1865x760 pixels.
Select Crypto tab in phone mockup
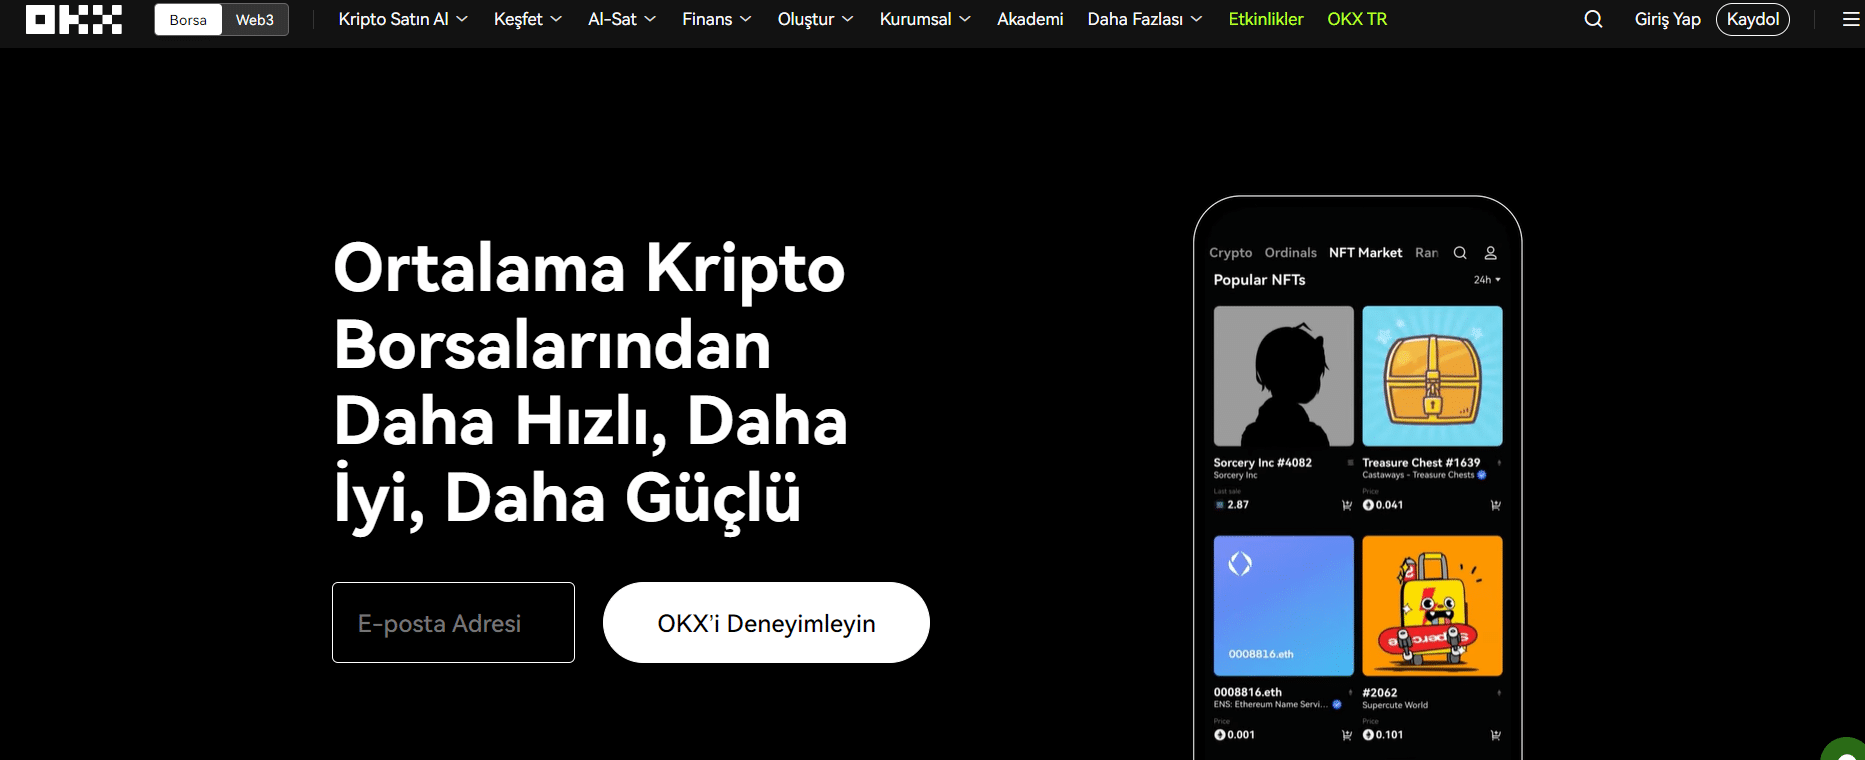click(x=1230, y=253)
